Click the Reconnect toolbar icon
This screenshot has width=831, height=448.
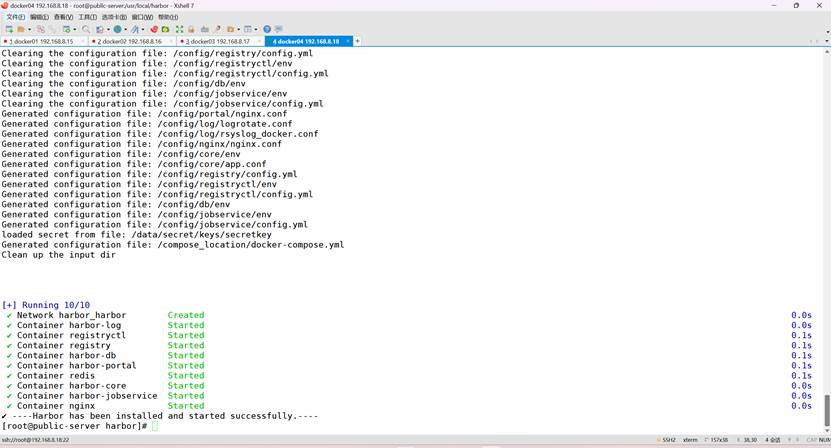[53, 29]
